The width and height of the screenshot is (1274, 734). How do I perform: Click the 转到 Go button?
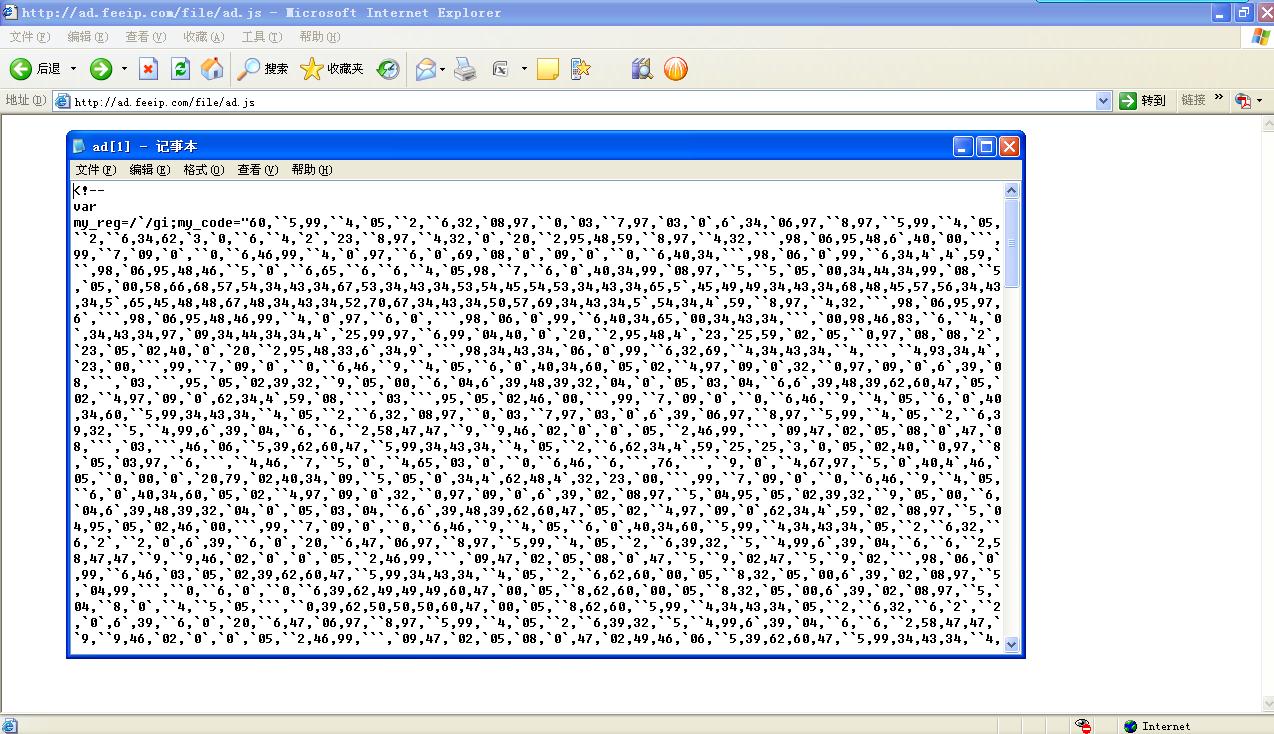pyautogui.click(x=1143, y=101)
